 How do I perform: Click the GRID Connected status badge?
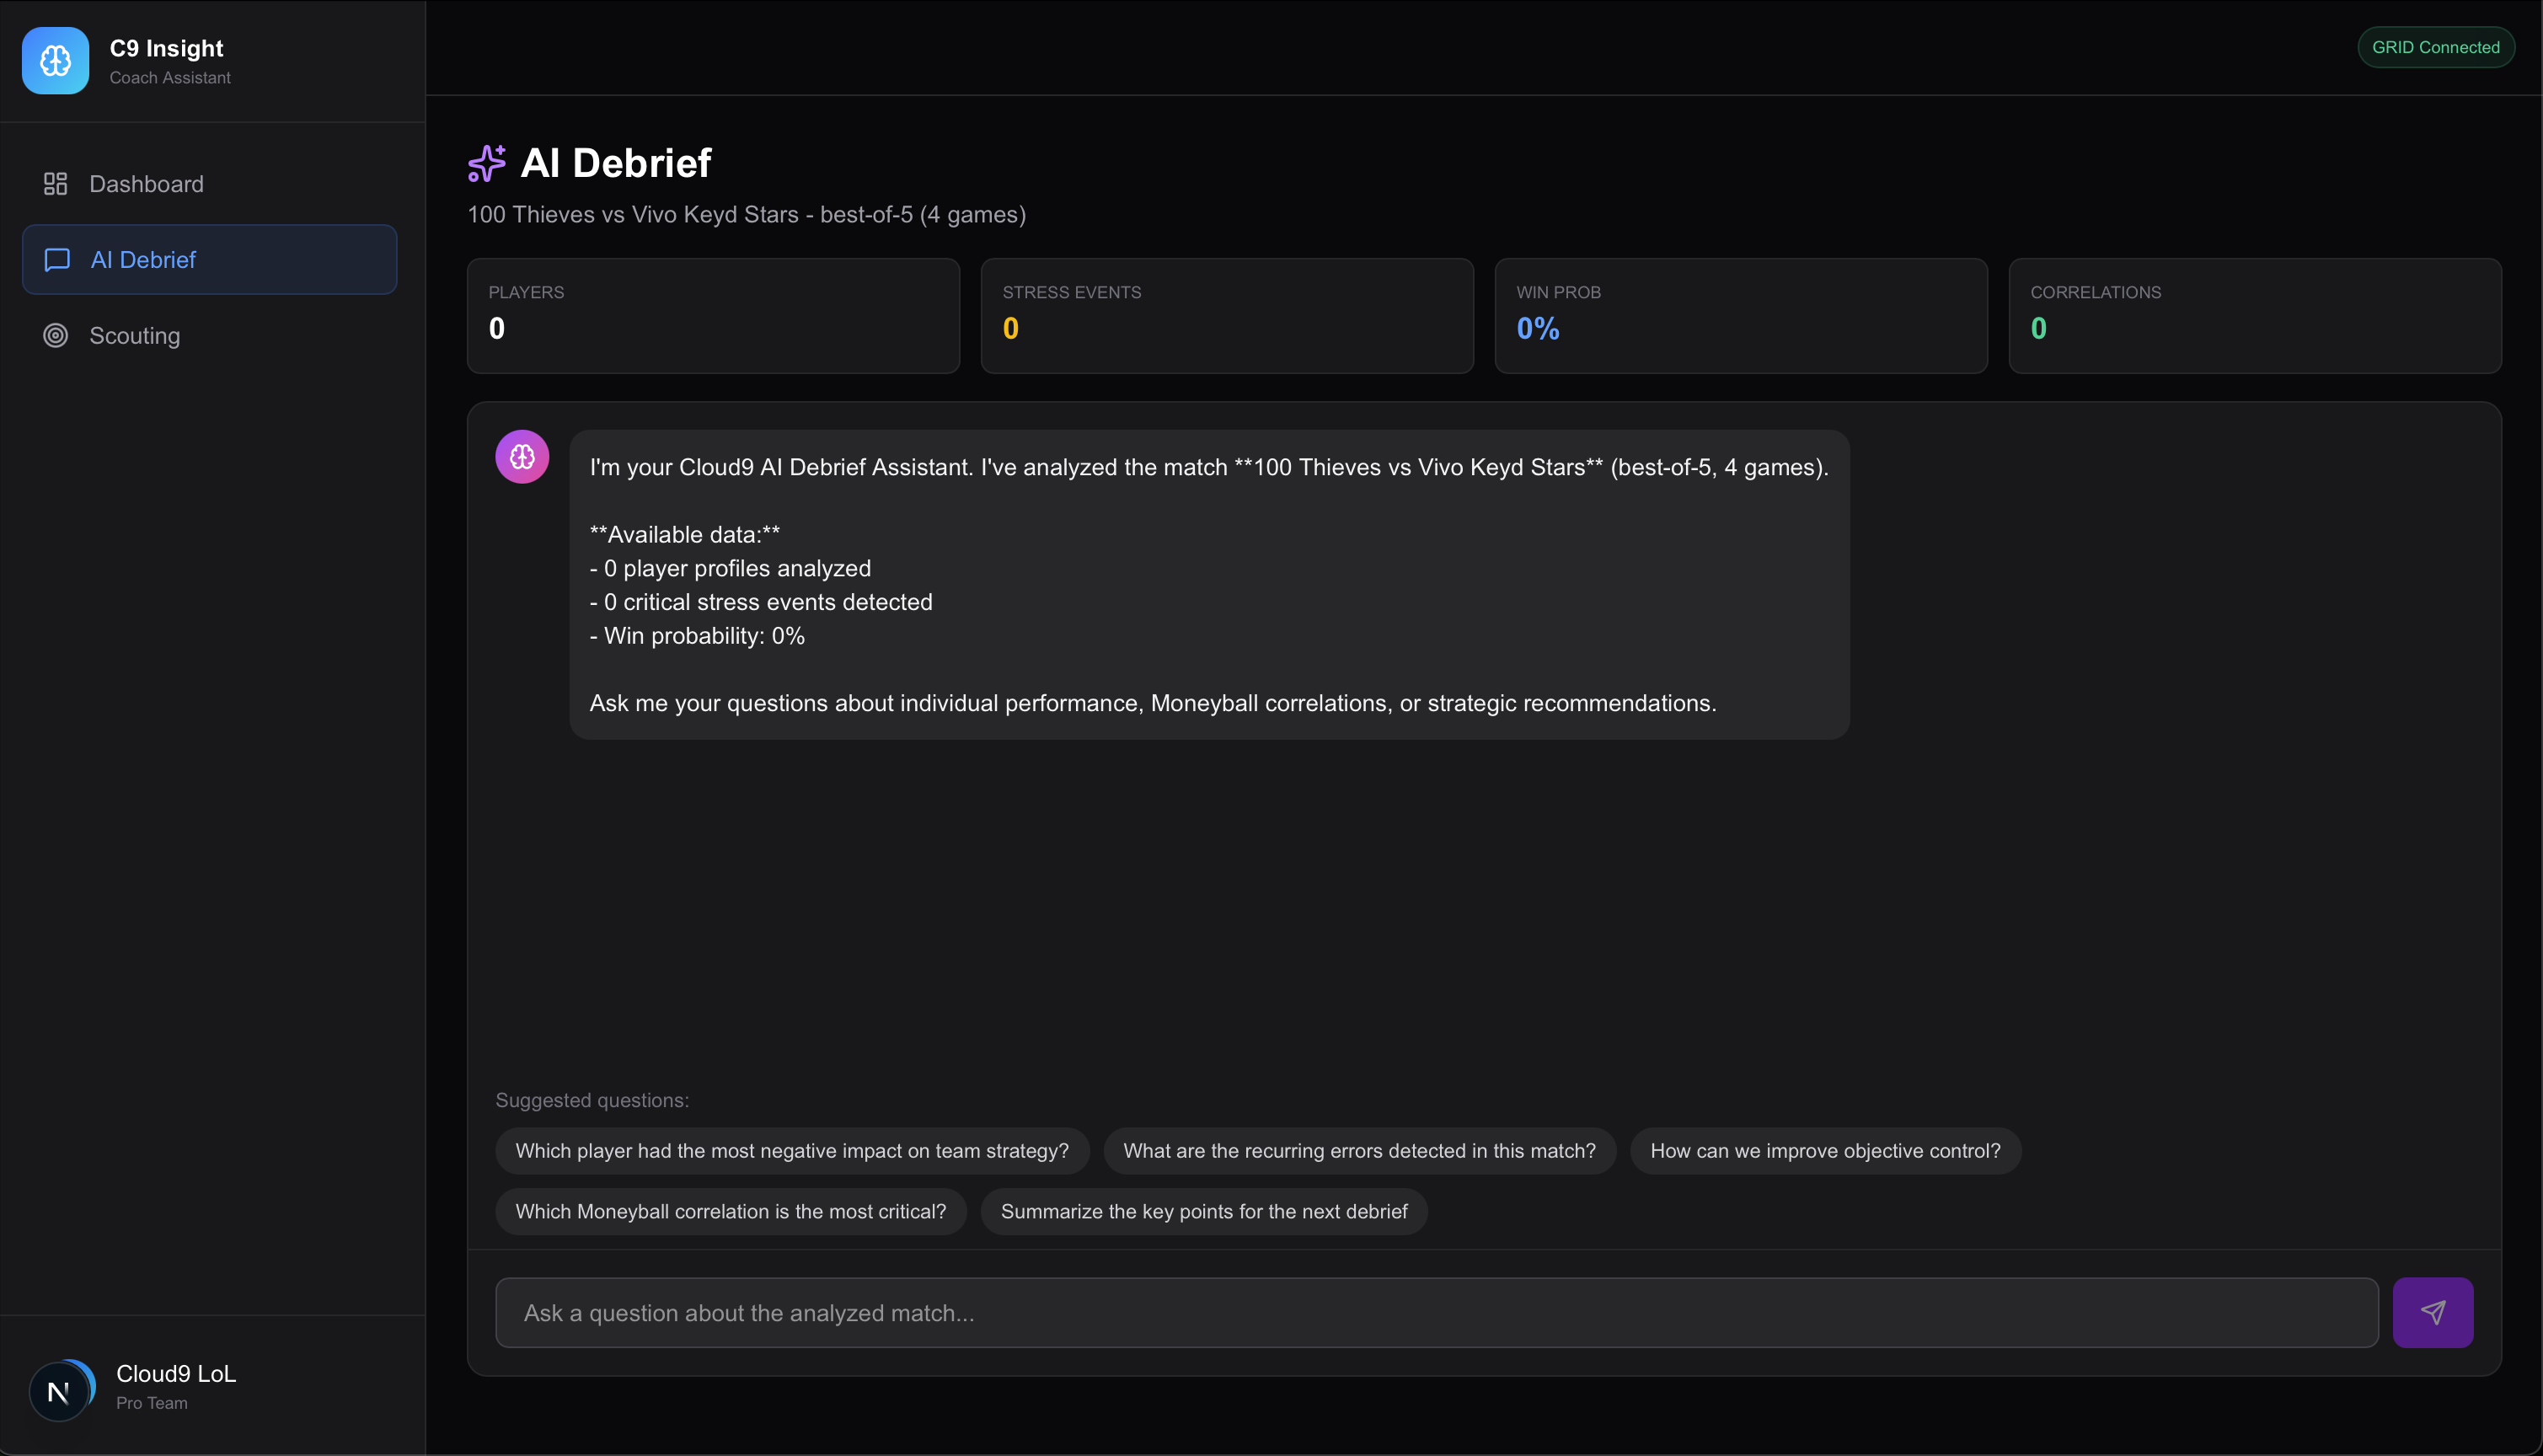click(x=2435, y=47)
